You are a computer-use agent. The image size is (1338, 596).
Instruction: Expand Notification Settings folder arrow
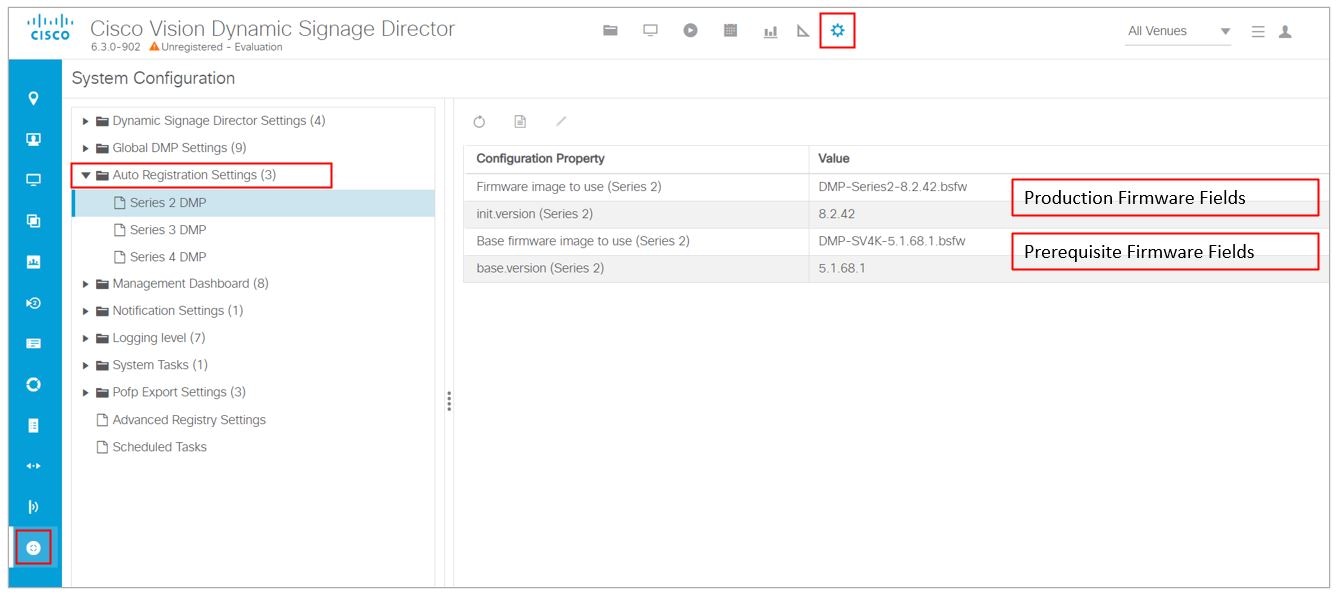(x=86, y=311)
